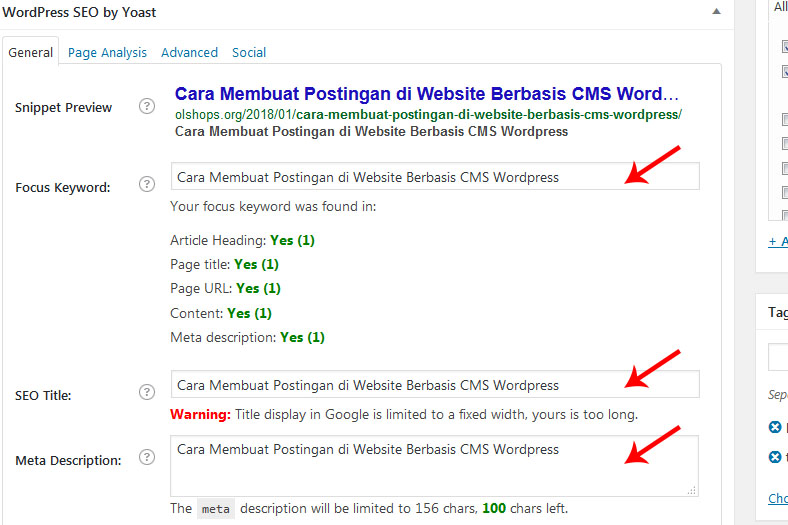Screen dimensions: 788x525
Task: Click 'Your focus keyword was found in:' text
Action: click(273, 206)
